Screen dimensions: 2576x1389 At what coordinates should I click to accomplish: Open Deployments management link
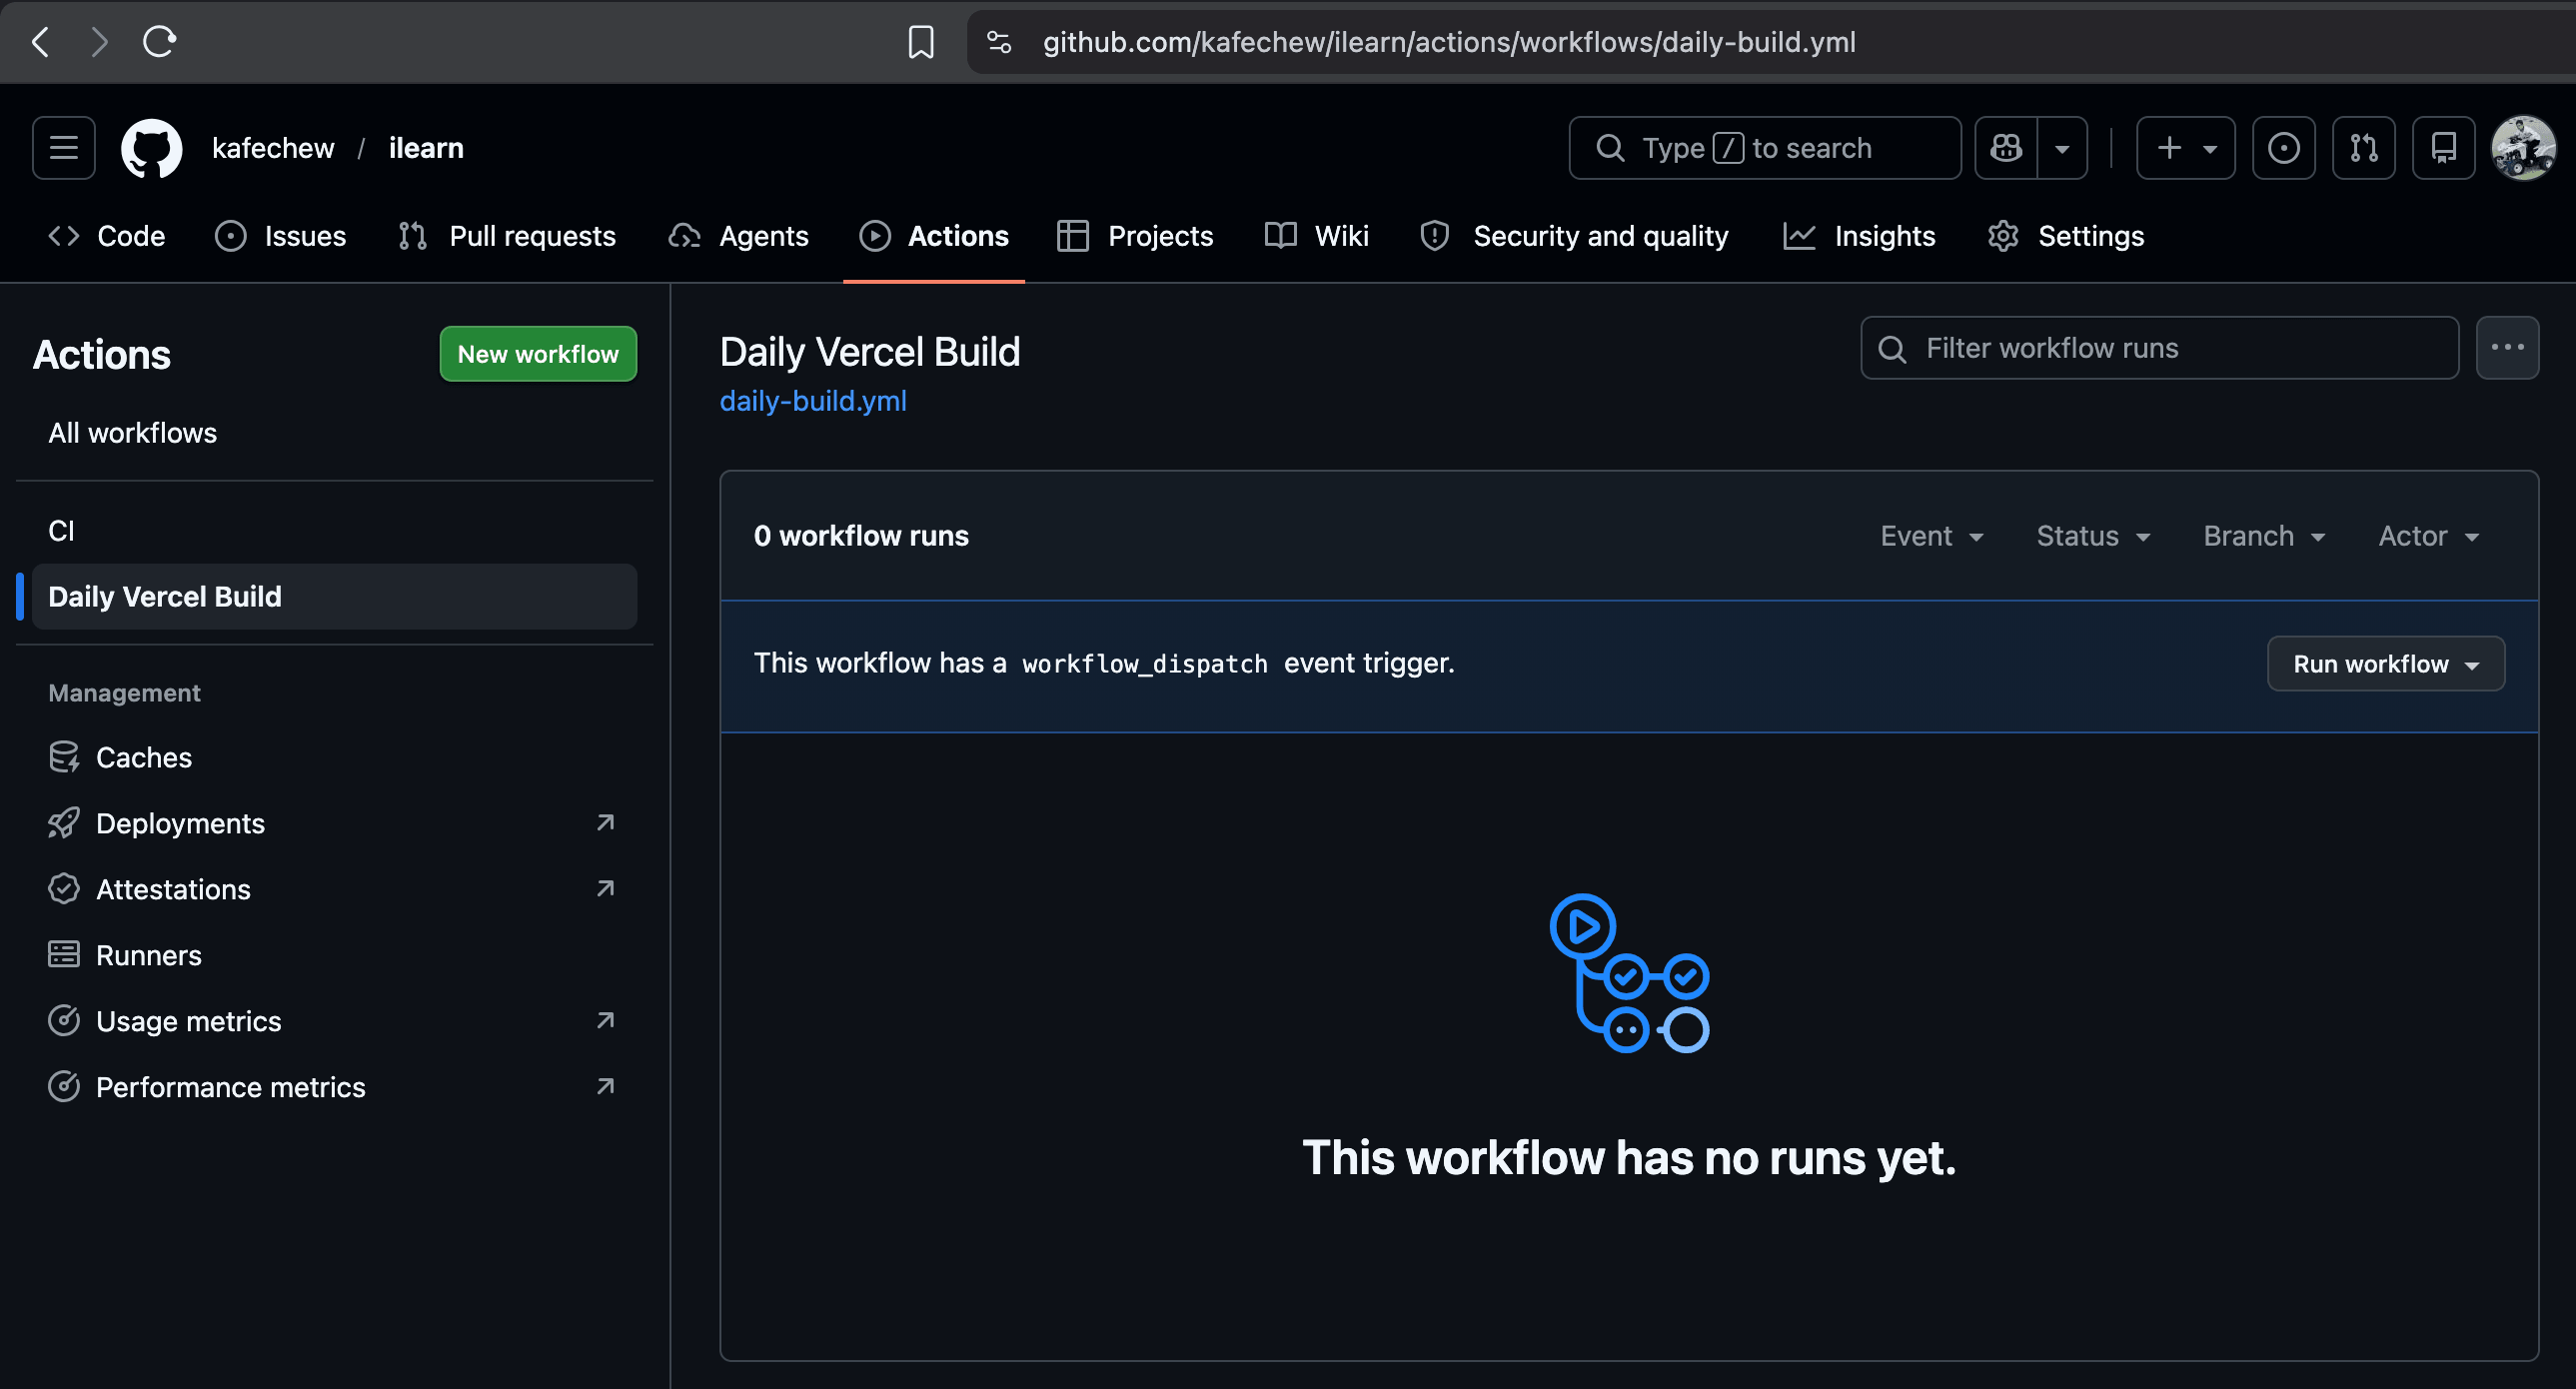[335, 823]
